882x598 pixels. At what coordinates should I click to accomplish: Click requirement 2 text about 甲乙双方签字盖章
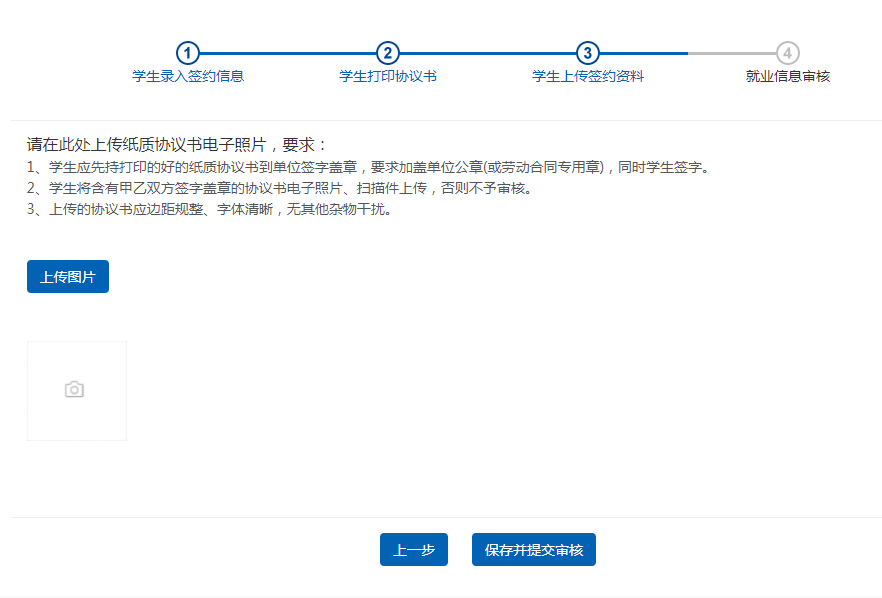279,188
